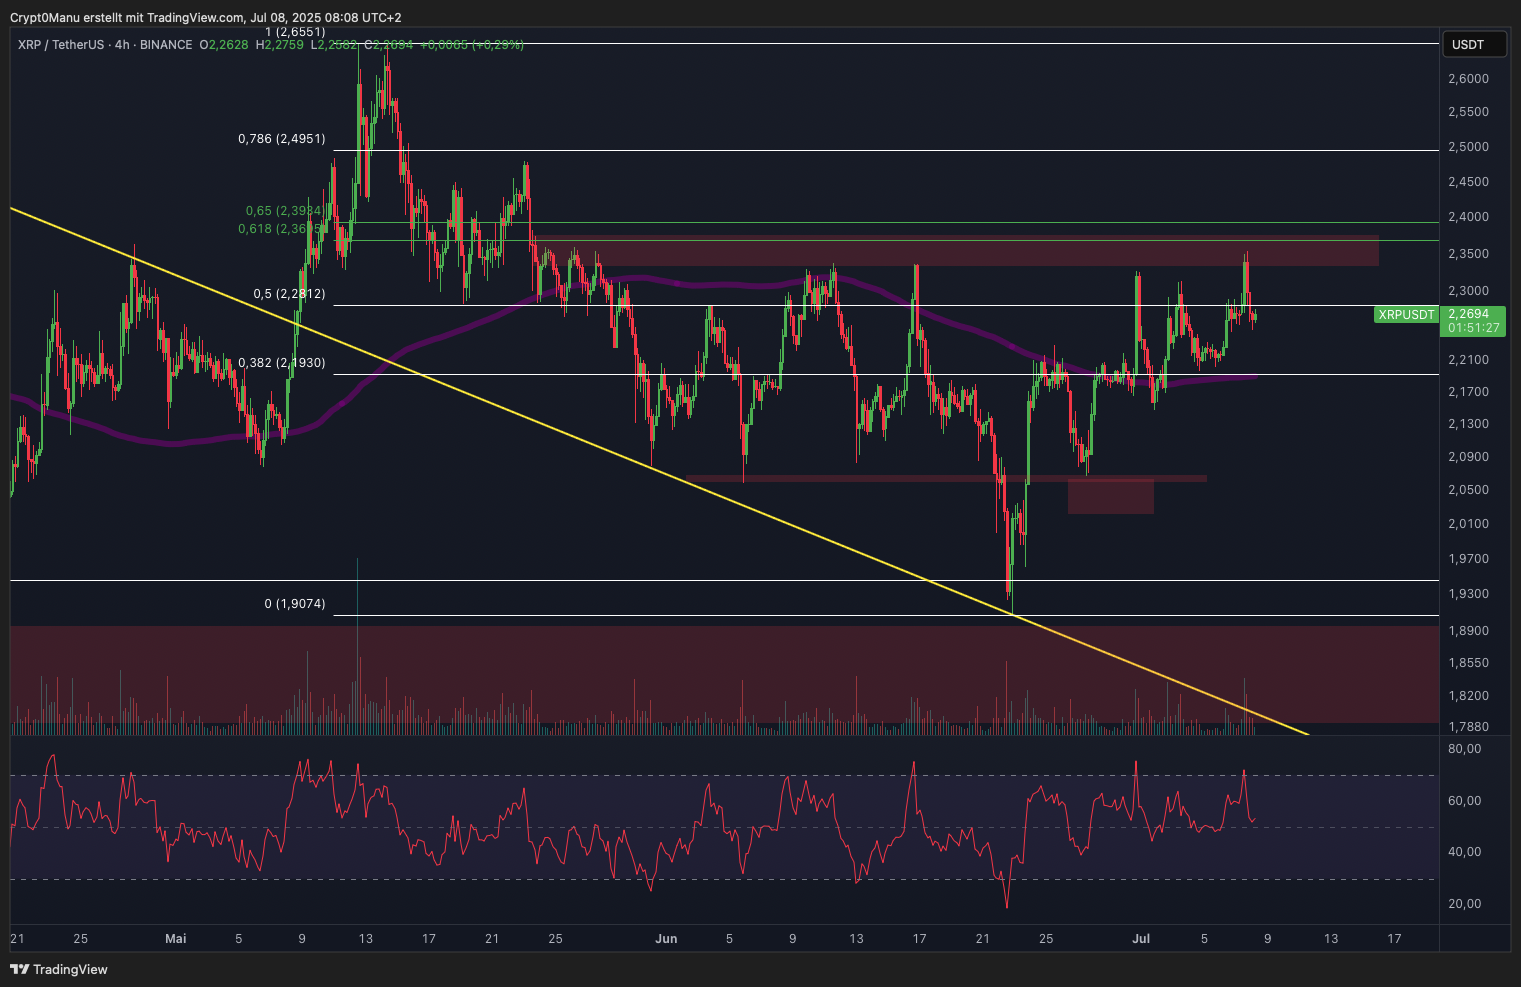This screenshot has height=987, width=1521.
Task: Open the Crypt0Manu TradingView.com attribution text
Action: click(x=205, y=18)
